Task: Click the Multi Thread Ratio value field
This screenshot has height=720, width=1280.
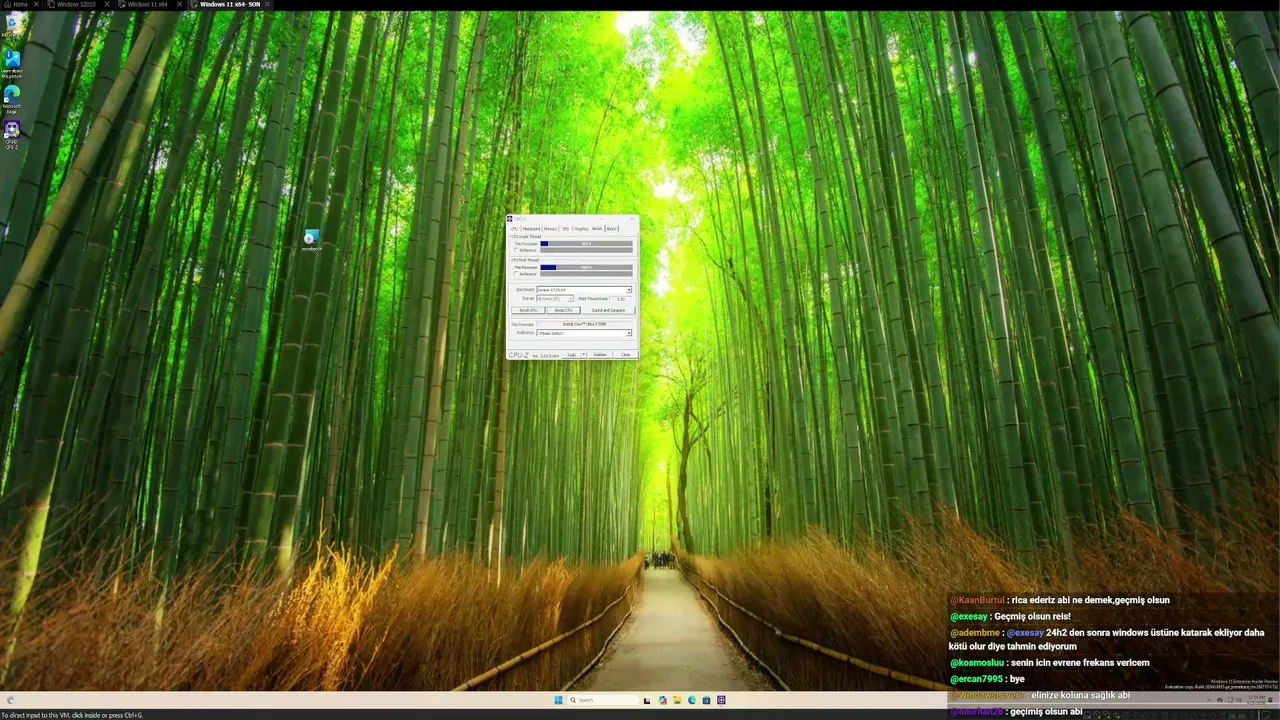Action: 621,299
